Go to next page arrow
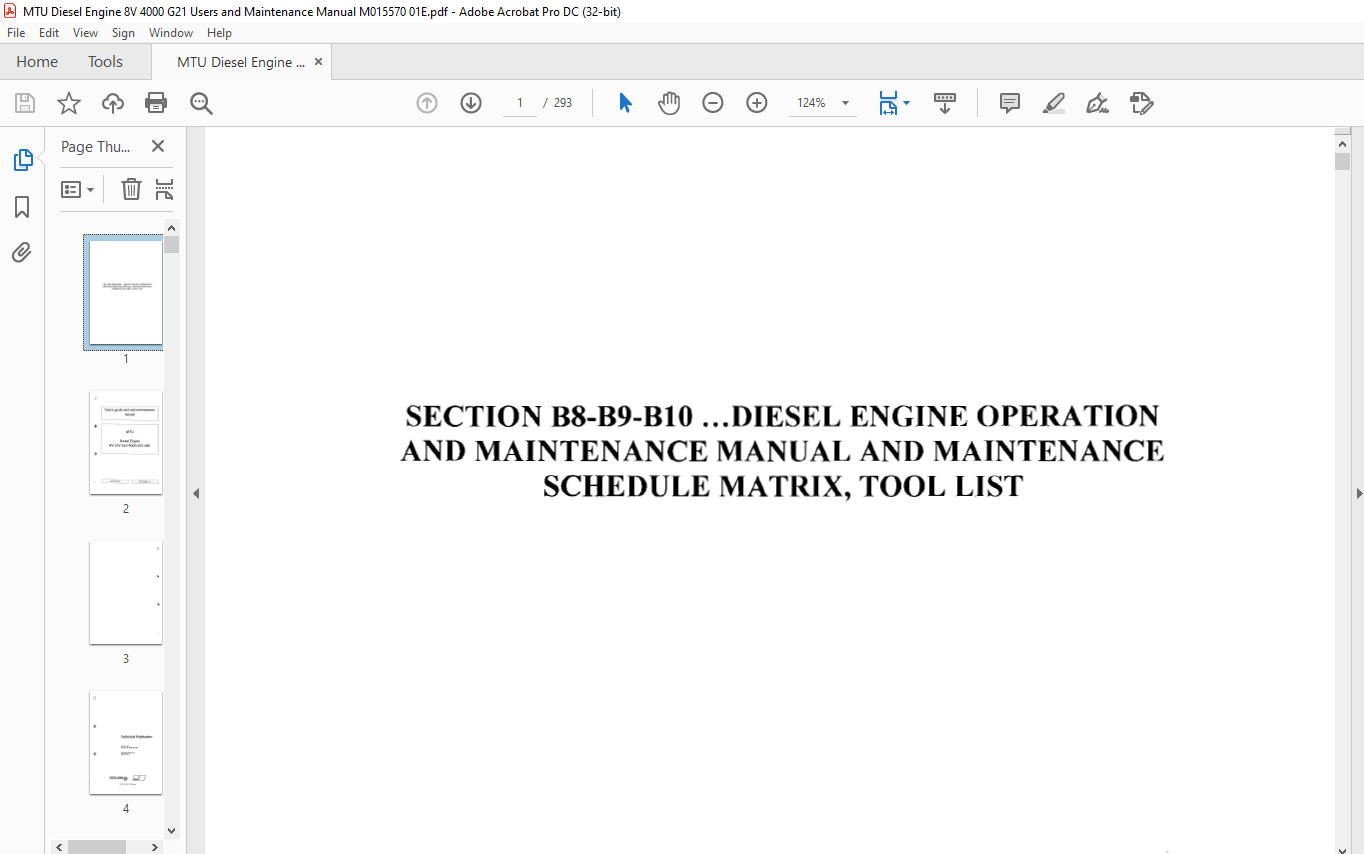This screenshot has width=1364, height=854. (471, 103)
